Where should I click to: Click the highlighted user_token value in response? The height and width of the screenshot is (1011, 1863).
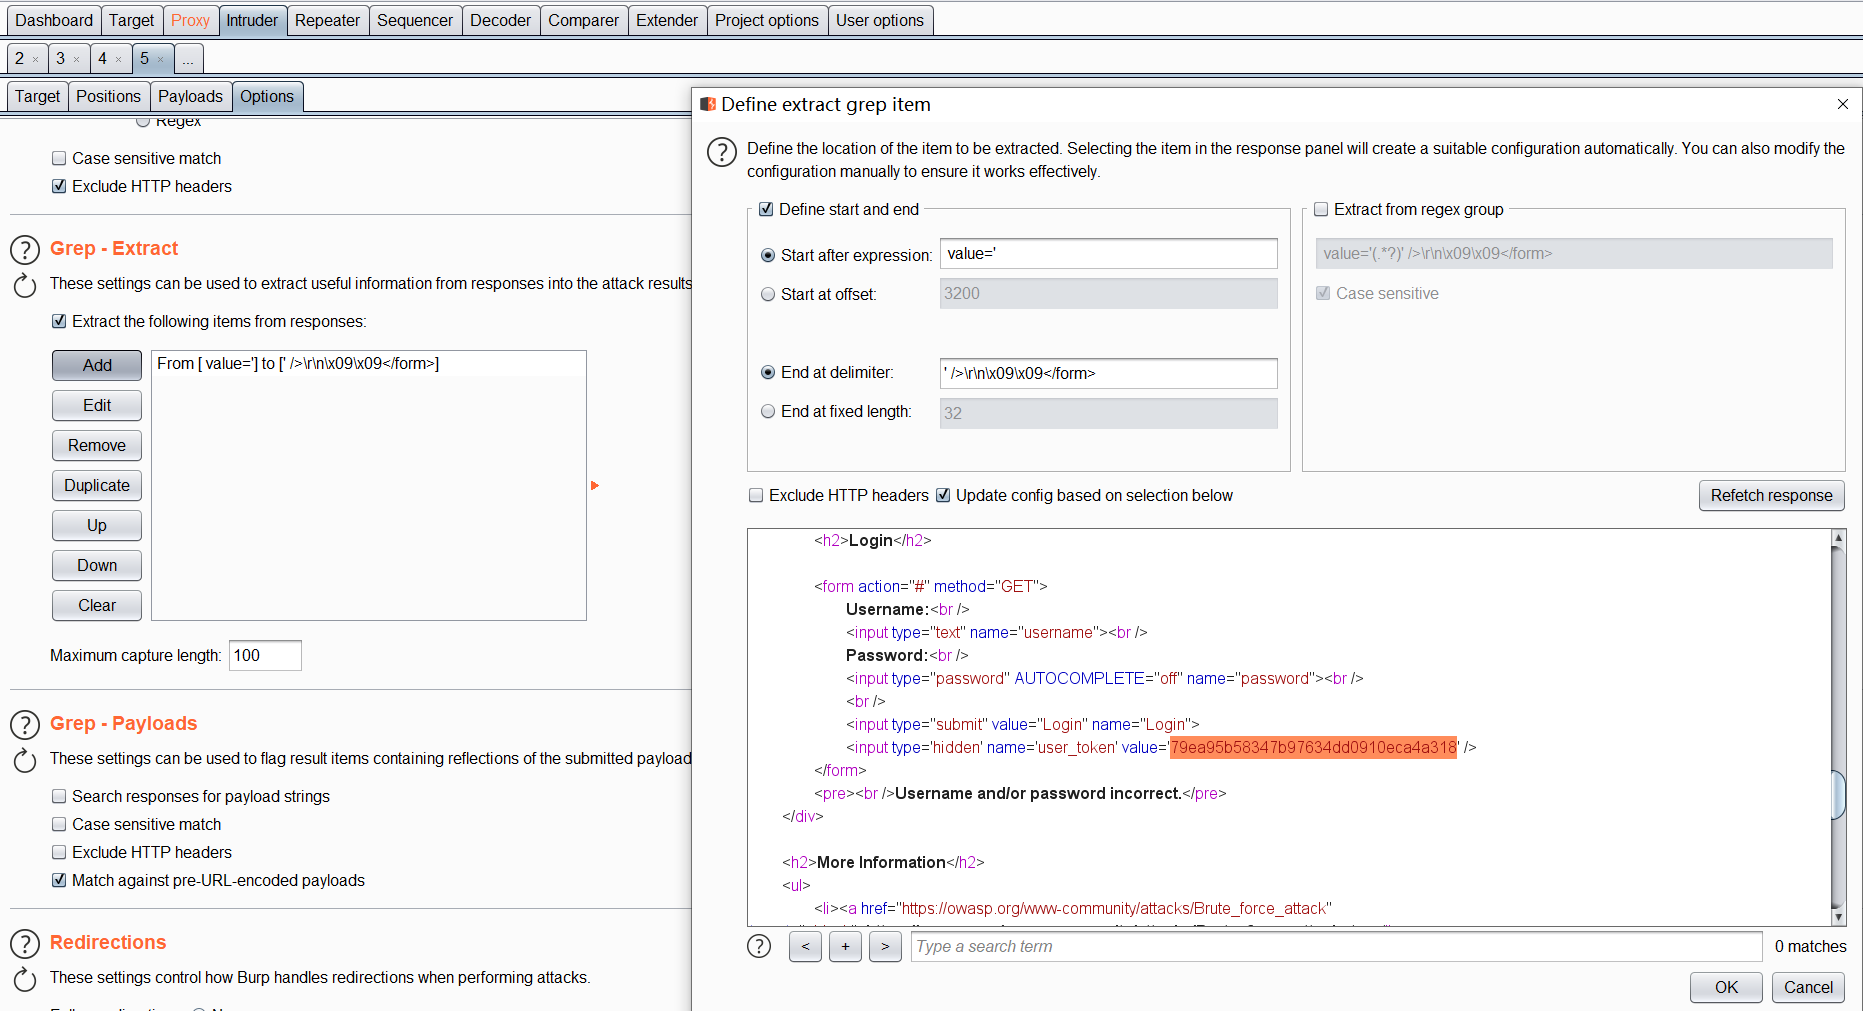pyautogui.click(x=1313, y=747)
